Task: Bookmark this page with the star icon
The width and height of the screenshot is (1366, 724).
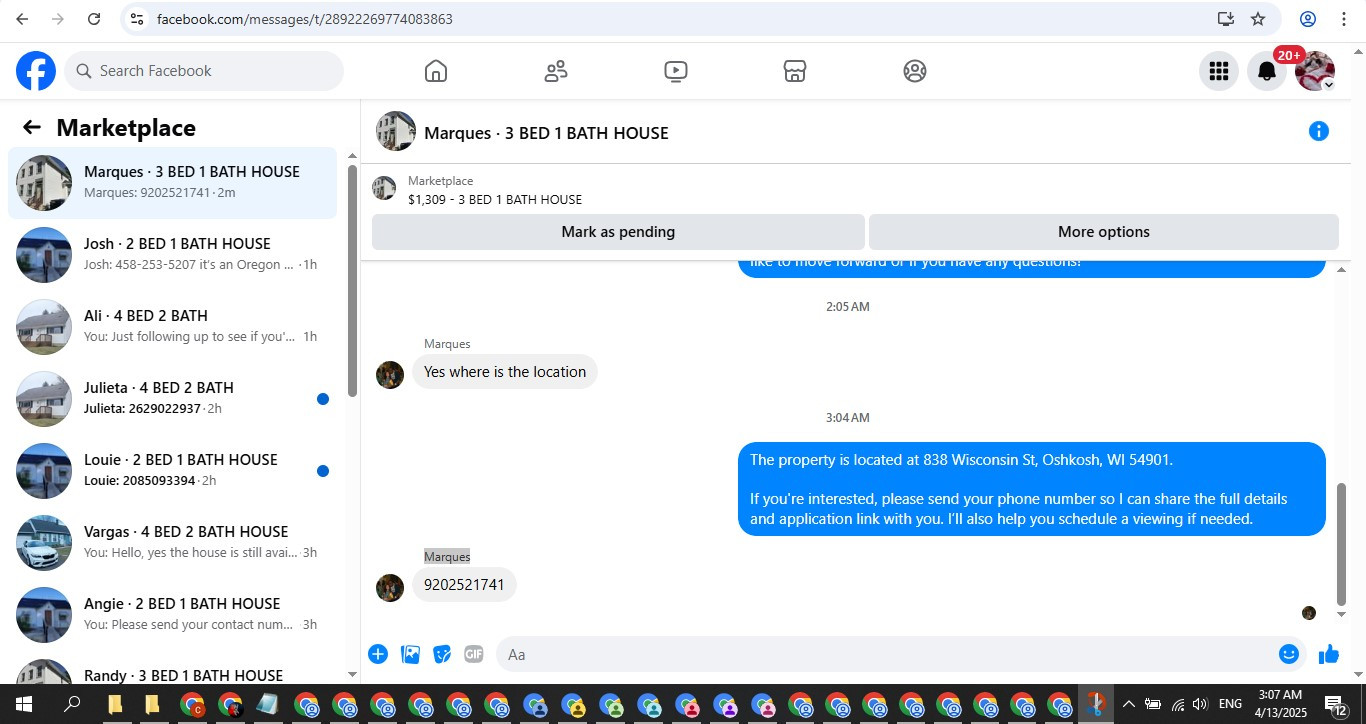Action: point(1258,19)
